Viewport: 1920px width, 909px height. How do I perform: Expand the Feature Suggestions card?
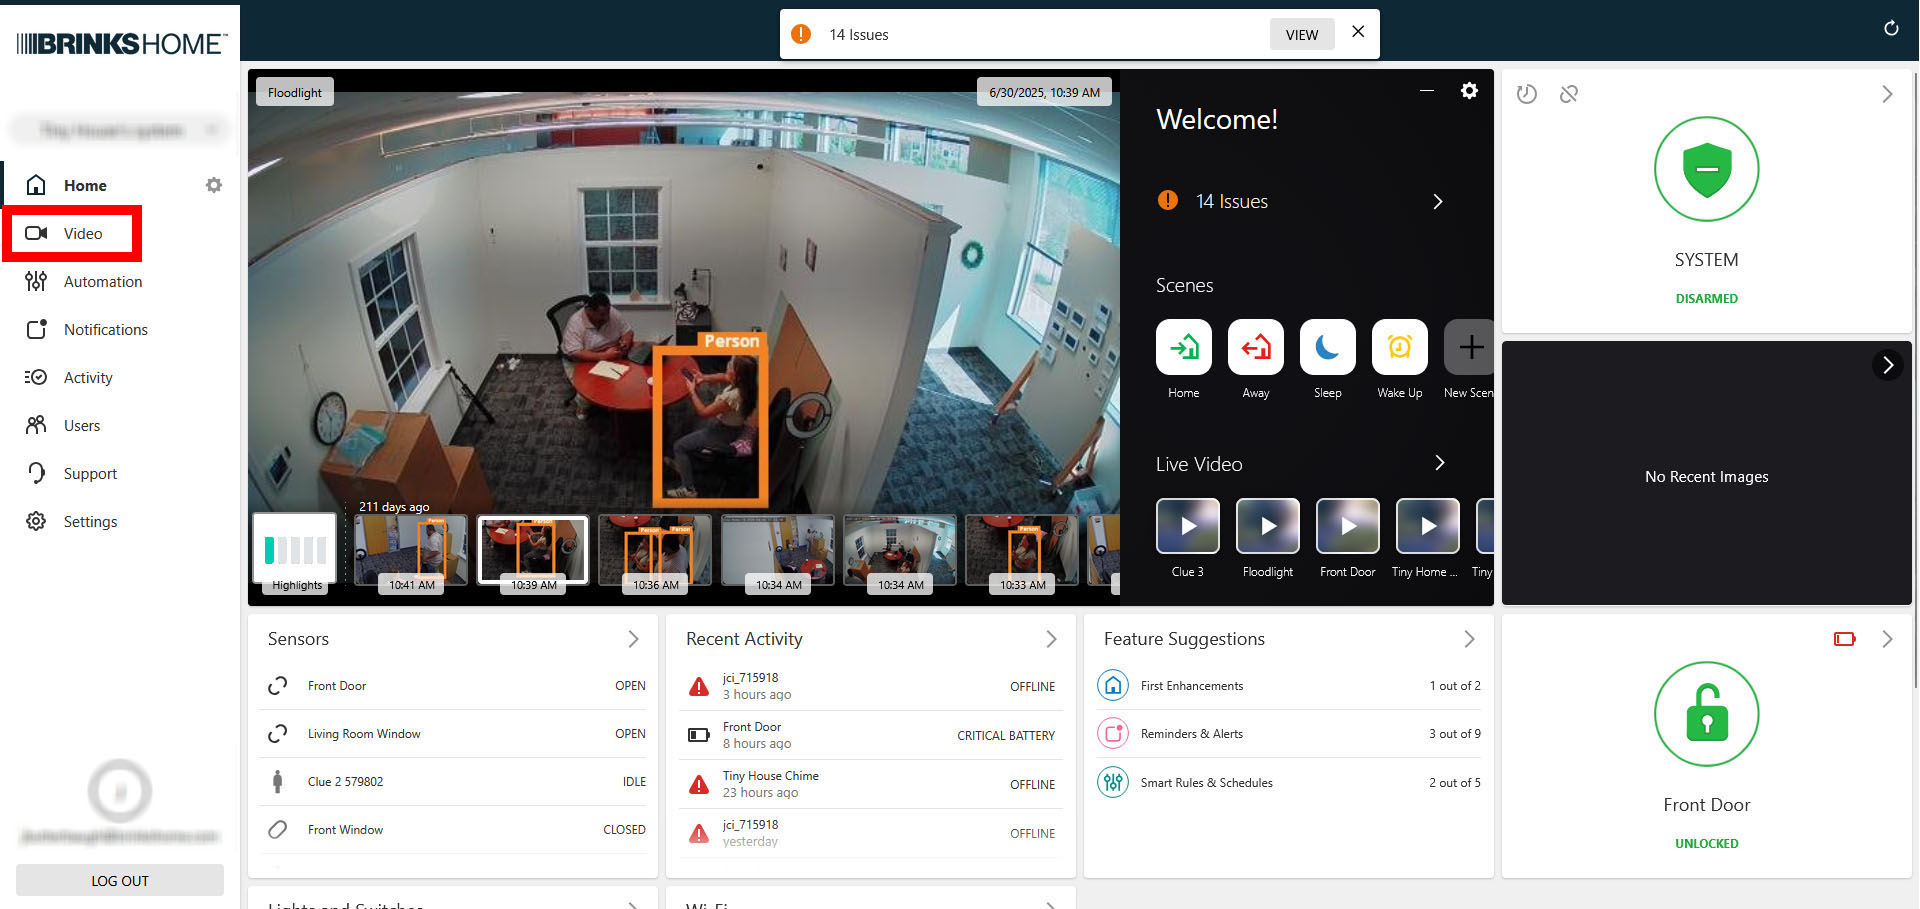pyautogui.click(x=1469, y=639)
